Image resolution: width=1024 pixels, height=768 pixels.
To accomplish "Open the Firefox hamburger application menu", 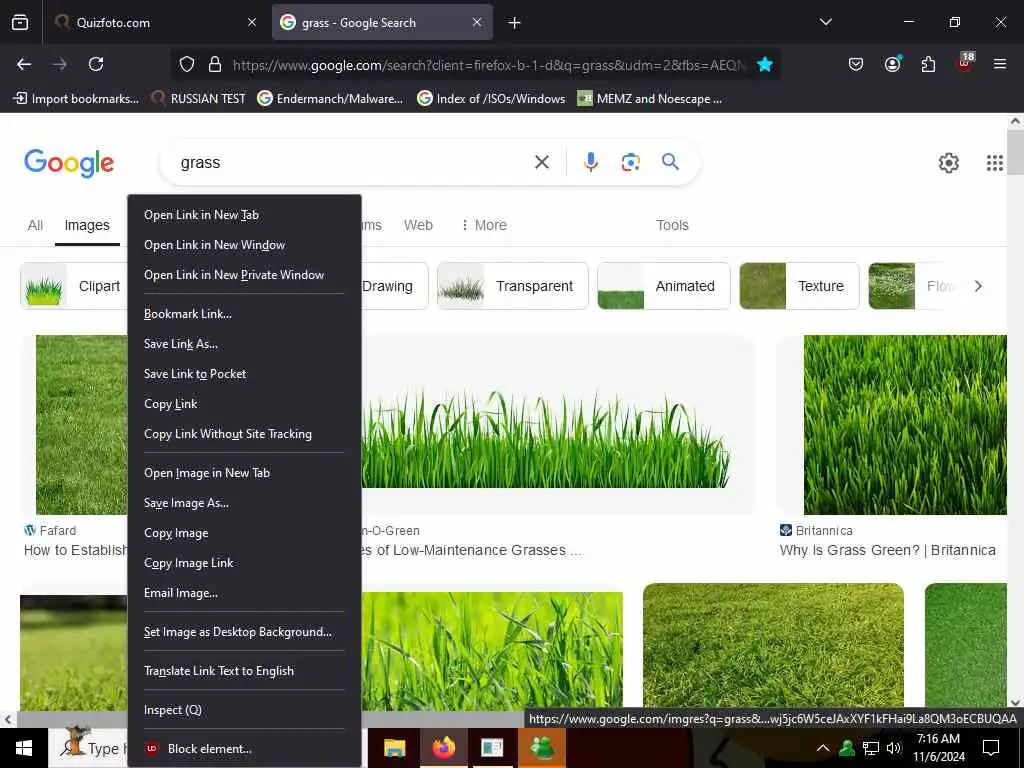I will point(1000,64).
